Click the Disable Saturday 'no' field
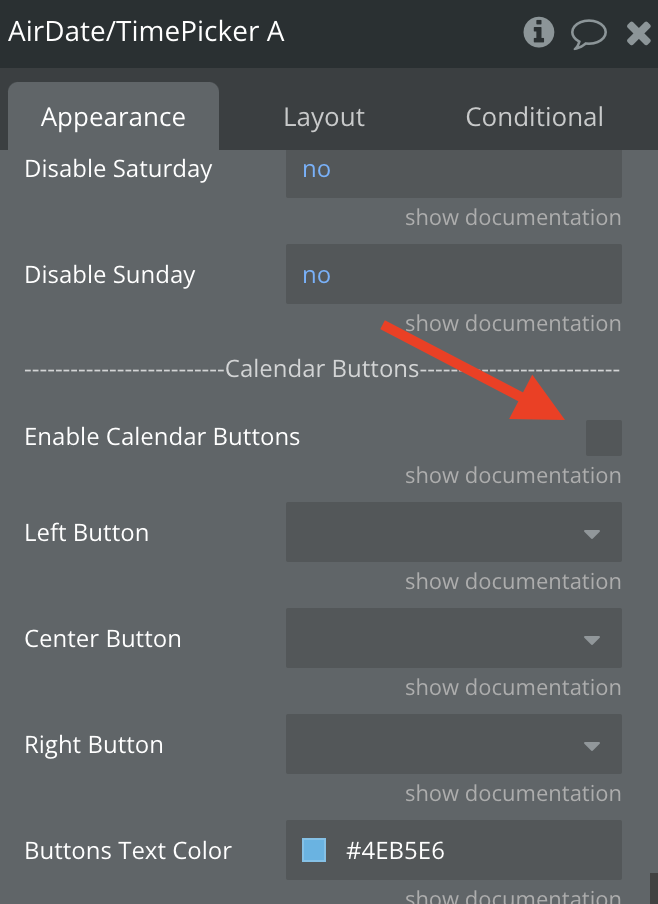The image size is (658, 904). point(454,170)
